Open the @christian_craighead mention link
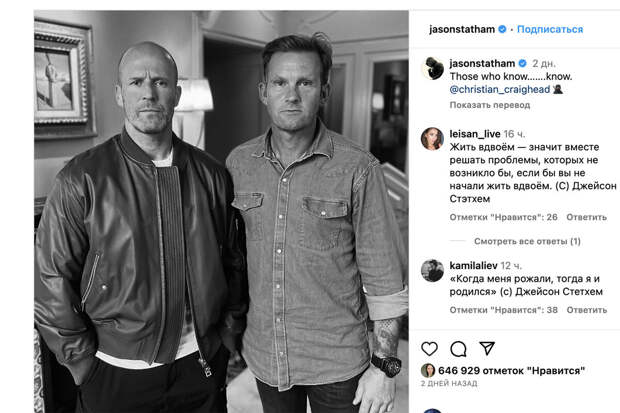This screenshot has width=620, height=413. pos(500,89)
